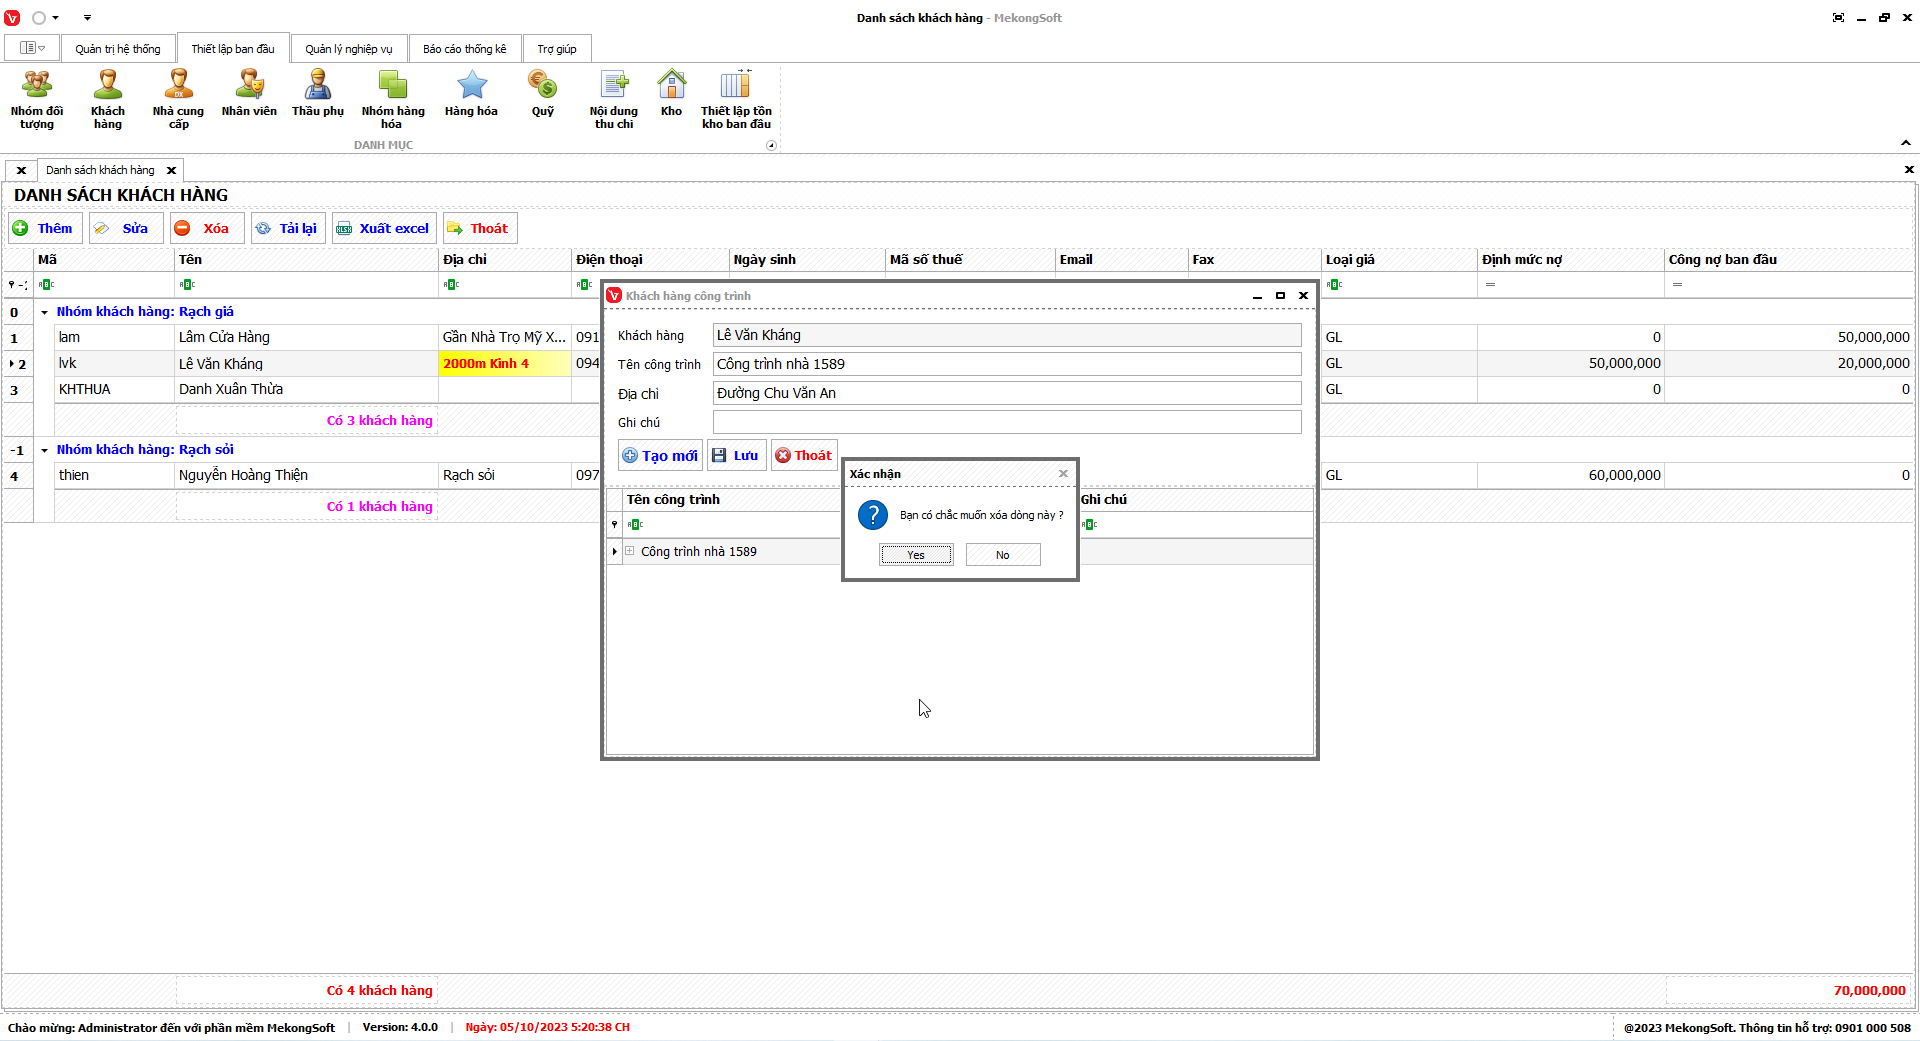Image resolution: width=1920 pixels, height=1041 pixels.
Task: Open the Báo cáo thống kê tab
Action: tap(464, 49)
